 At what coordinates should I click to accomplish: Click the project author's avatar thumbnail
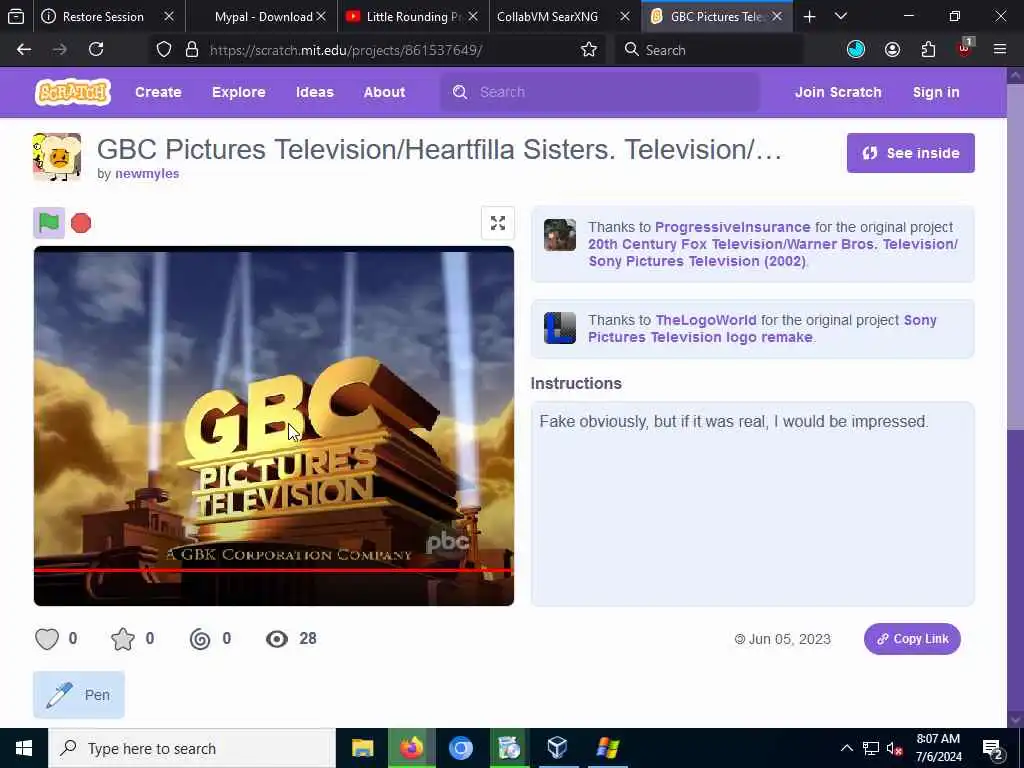(x=57, y=157)
